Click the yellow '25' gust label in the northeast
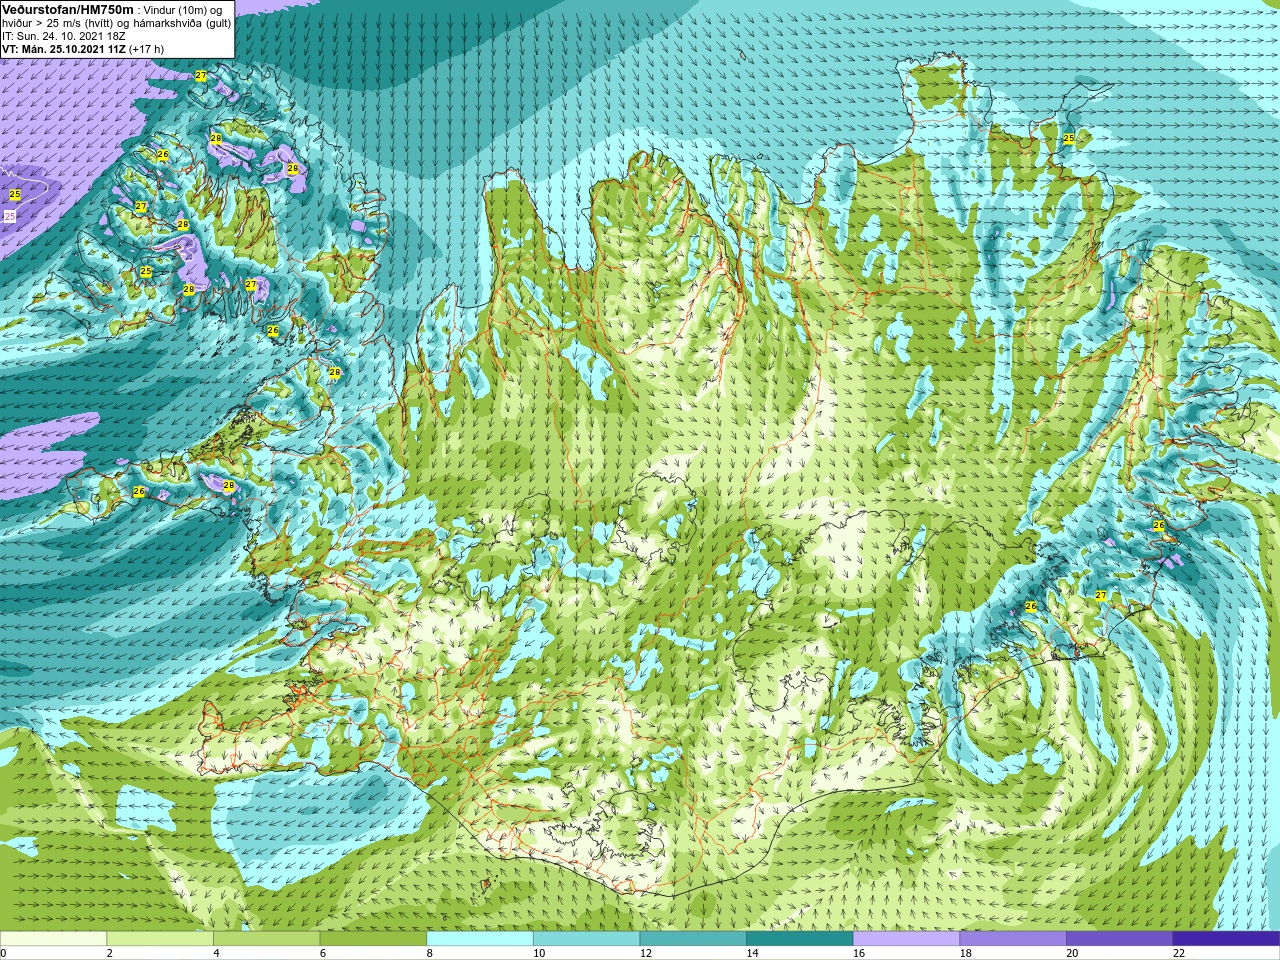The height and width of the screenshot is (960, 1280). click(1068, 139)
